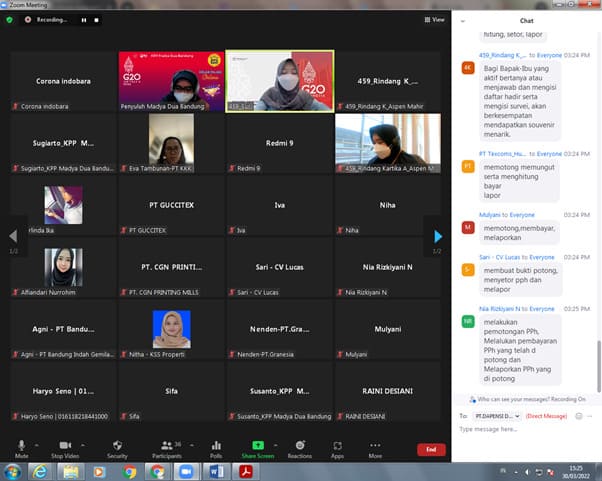Open the More menu in toolbar

click(375, 445)
